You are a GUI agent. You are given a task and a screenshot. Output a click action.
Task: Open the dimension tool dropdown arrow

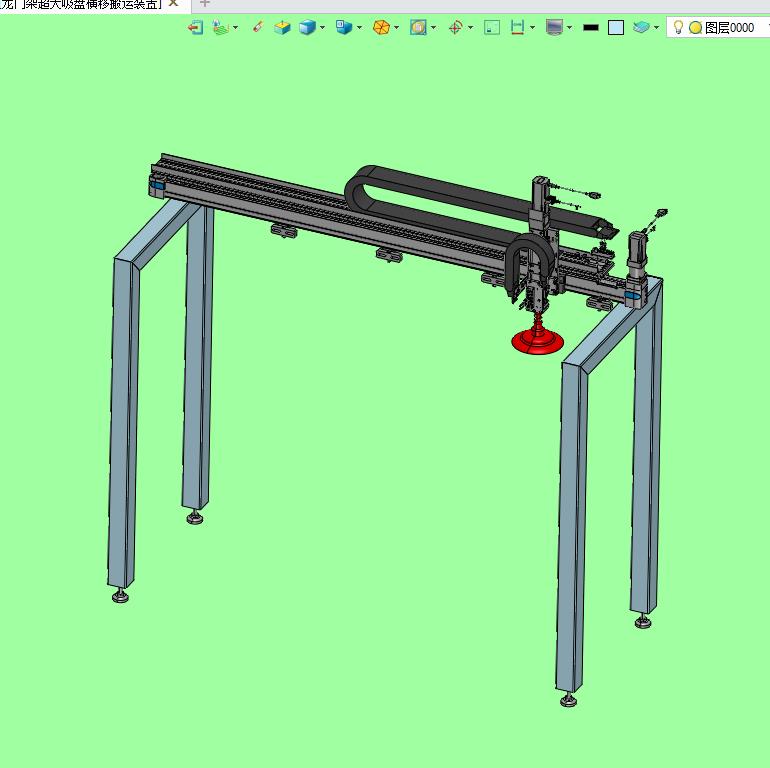click(532, 27)
